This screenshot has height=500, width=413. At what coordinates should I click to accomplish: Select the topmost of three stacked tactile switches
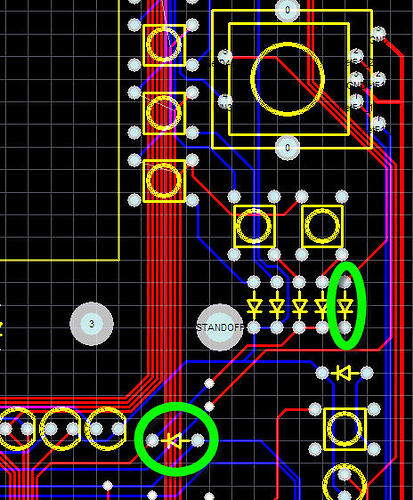pos(164,45)
